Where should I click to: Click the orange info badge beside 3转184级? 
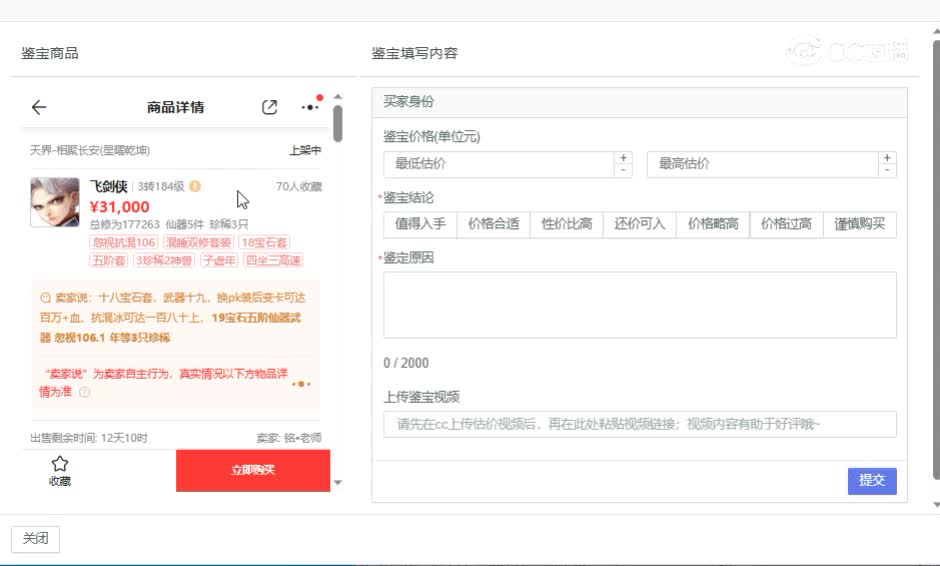point(195,186)
